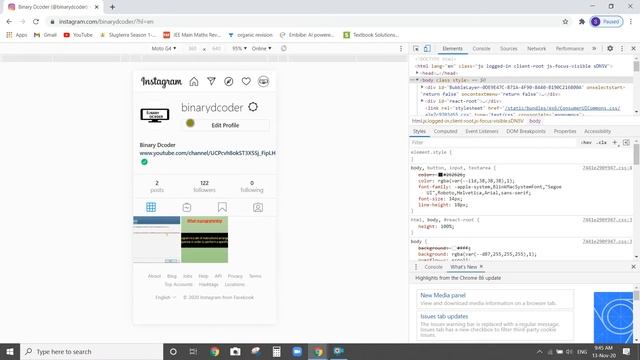The width and height of the screenshot is (640, 360).
Task: Click the #262626 color swatch
Action: pyautogui.click(x=440, y=175)
